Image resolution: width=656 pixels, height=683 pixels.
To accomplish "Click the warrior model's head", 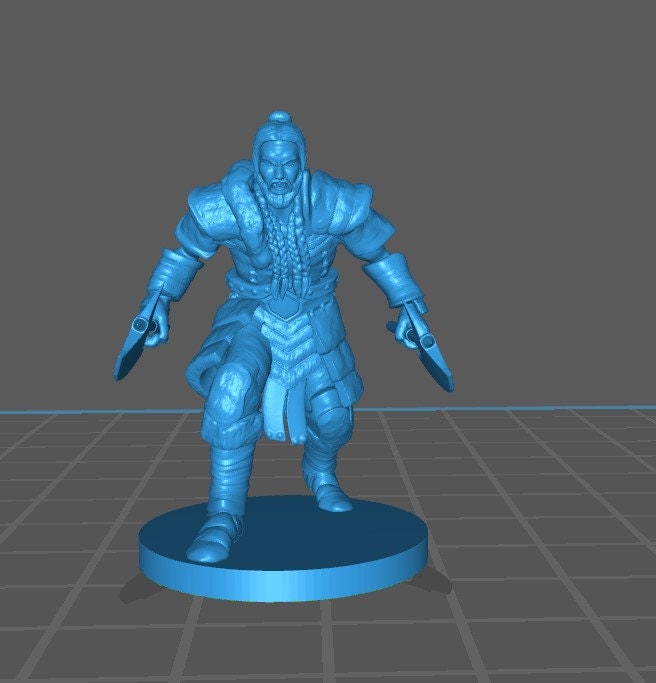I will (277, 160).
